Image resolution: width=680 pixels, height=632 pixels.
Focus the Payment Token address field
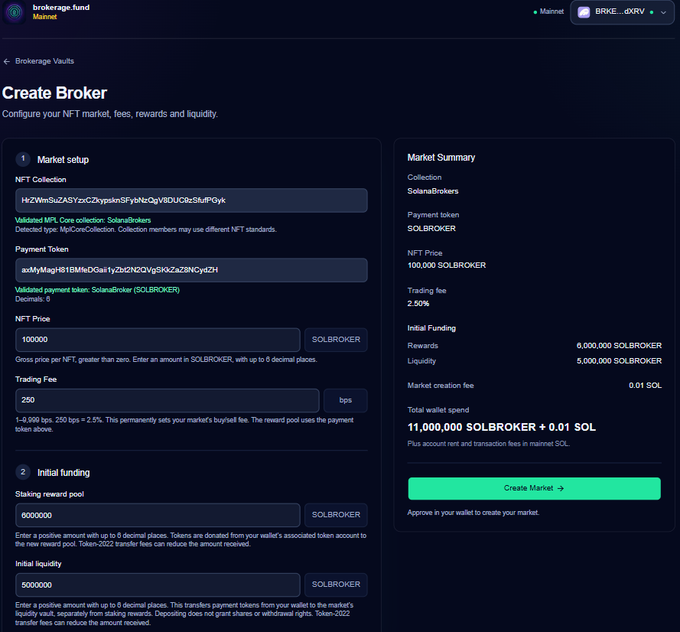(x=191, y=270)
